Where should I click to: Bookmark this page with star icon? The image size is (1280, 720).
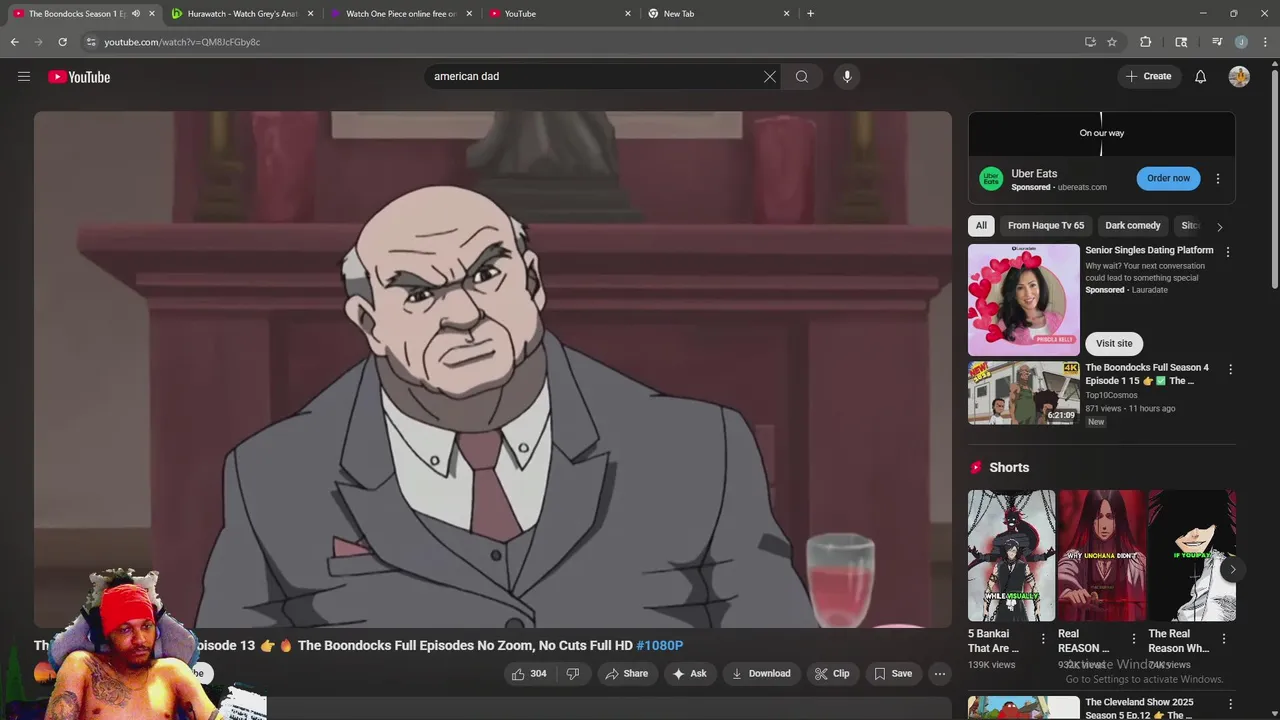[x=1112, y=42]
